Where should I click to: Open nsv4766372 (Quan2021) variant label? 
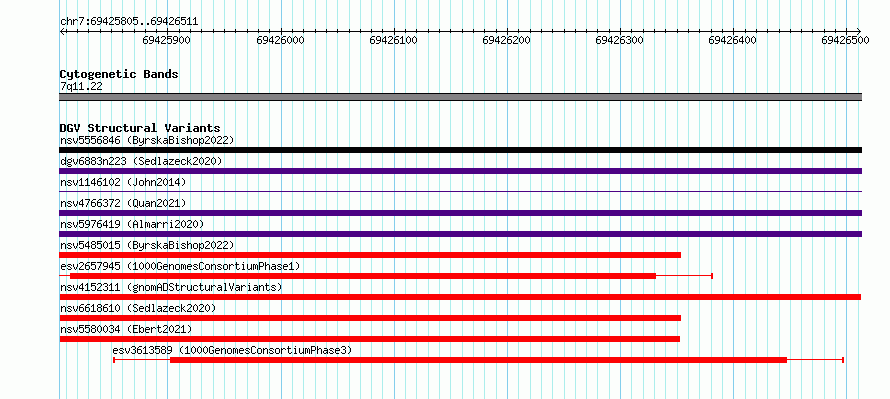pyautogui.click(x=123, y=203)
